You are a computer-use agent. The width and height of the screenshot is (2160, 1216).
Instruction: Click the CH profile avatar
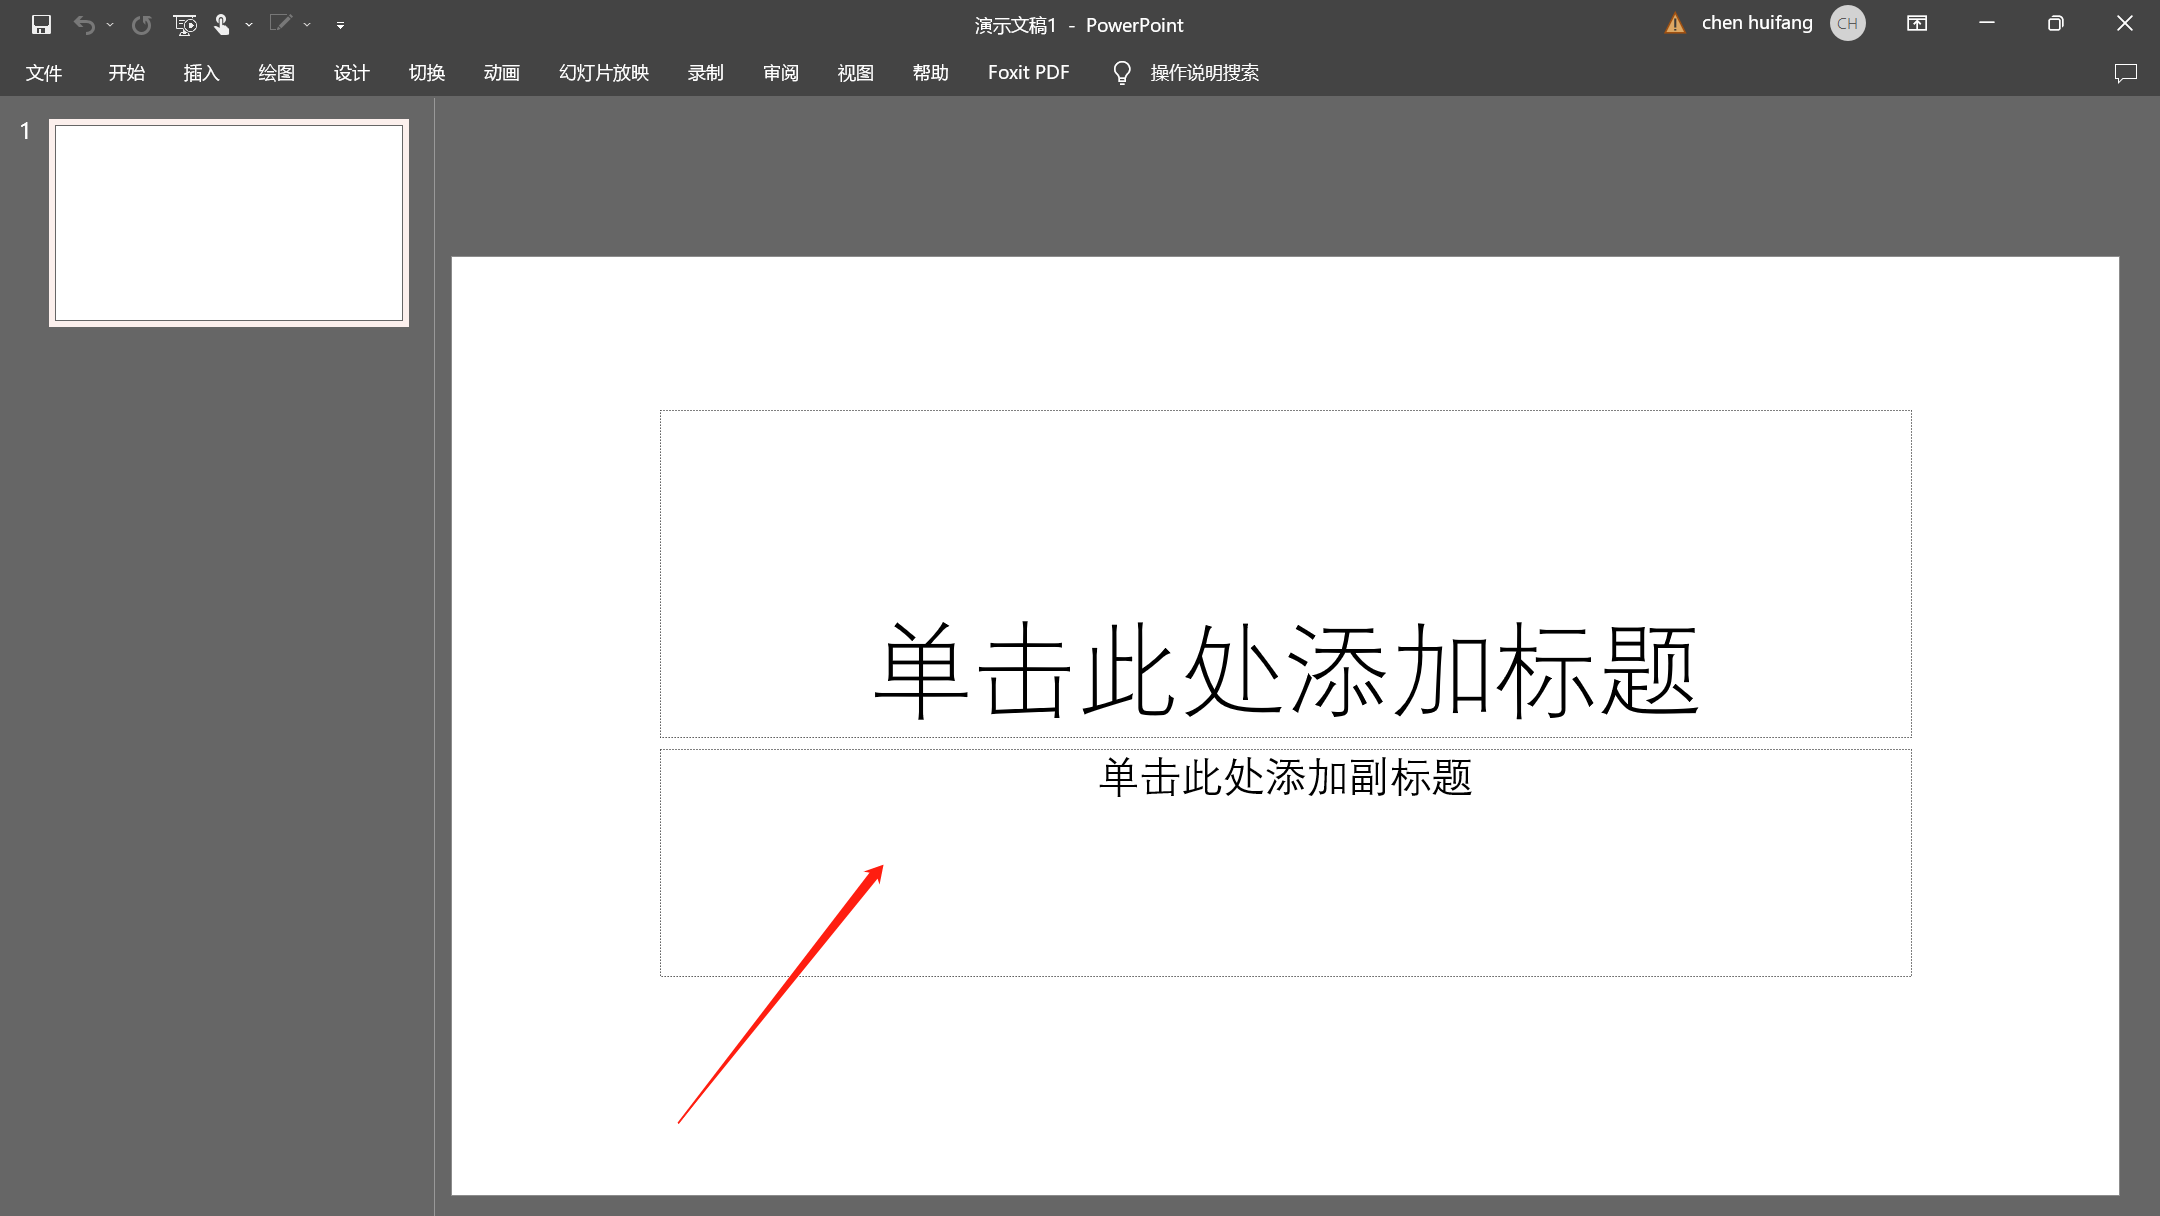(x=1848, y=23)
